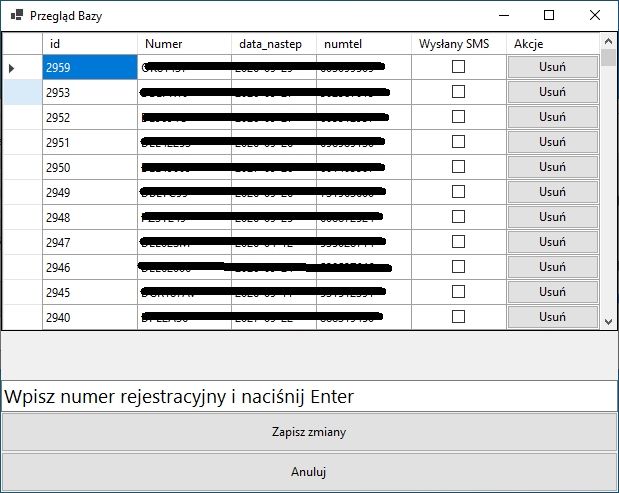
Task: Sort by the data_nastep column header
Action: click(x=273, y=44)
